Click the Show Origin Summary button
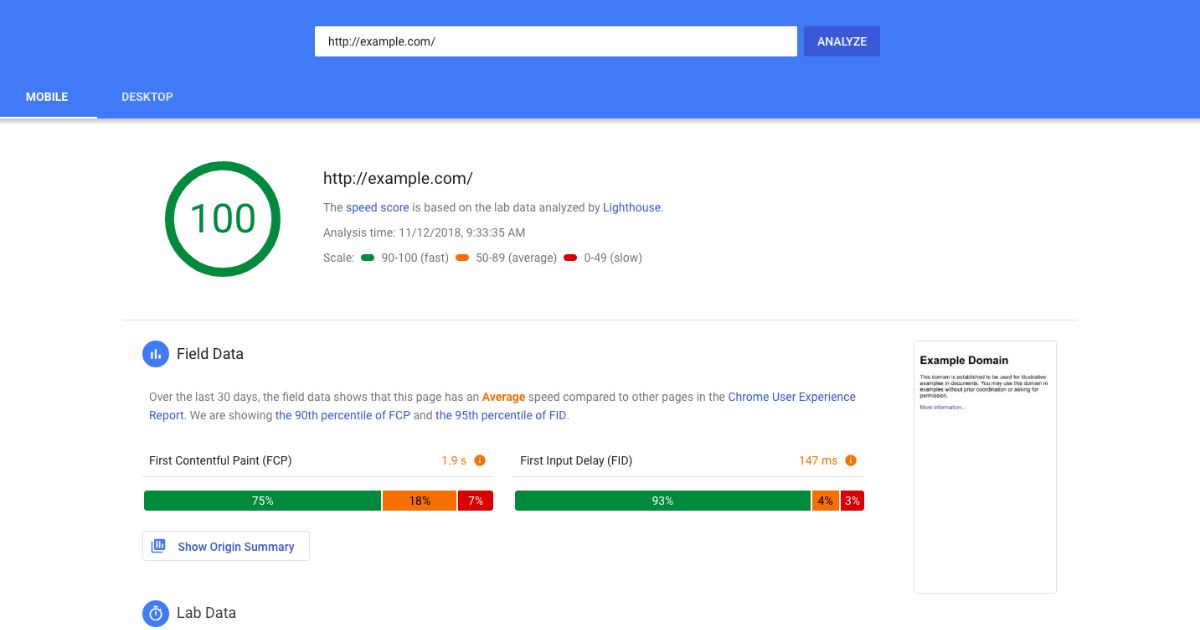The width and height of the screenshot is (1200, 630). (x=226, y=546)
